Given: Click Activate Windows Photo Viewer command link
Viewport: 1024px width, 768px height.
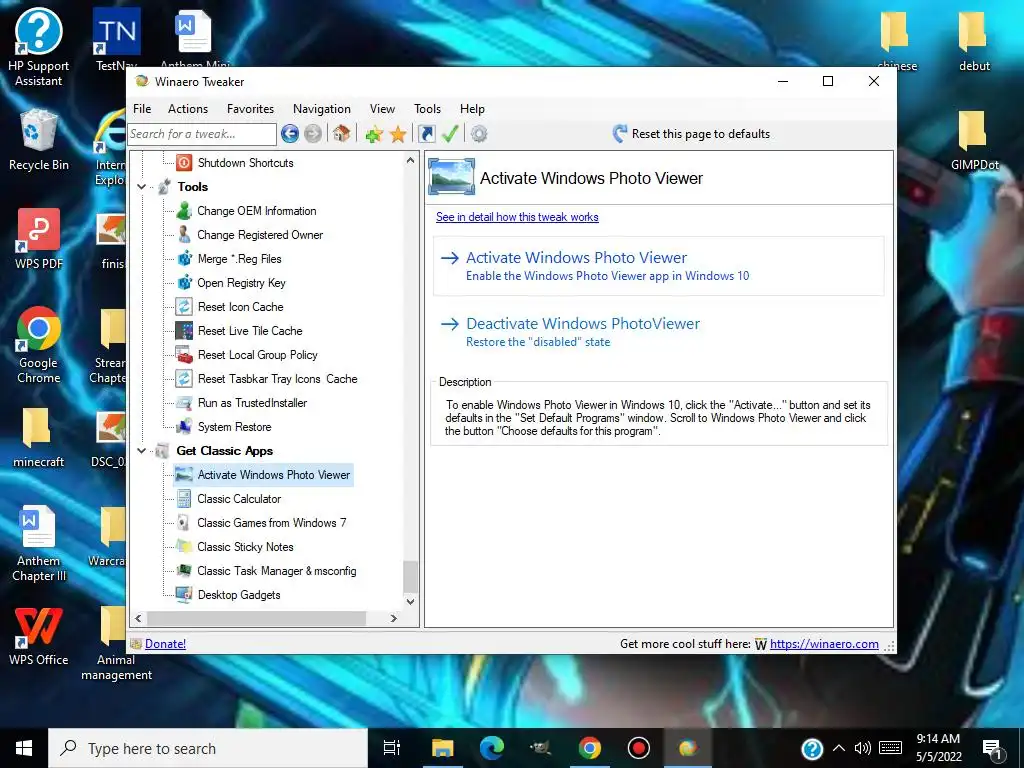Looking at the screenshot, I should [x=658, y=266].
